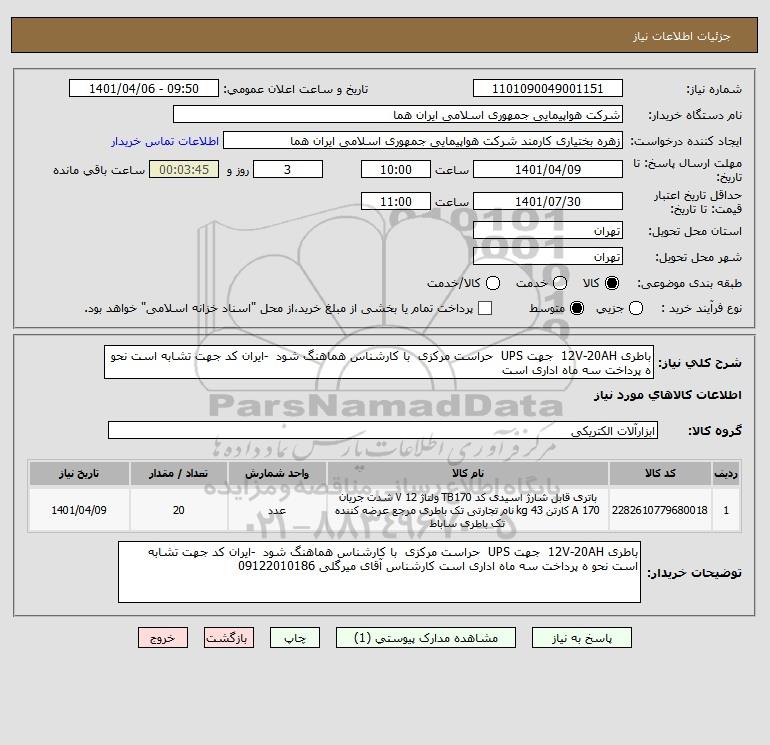
Task: Click the delivery city field تهران
Action: click(548, 256)
